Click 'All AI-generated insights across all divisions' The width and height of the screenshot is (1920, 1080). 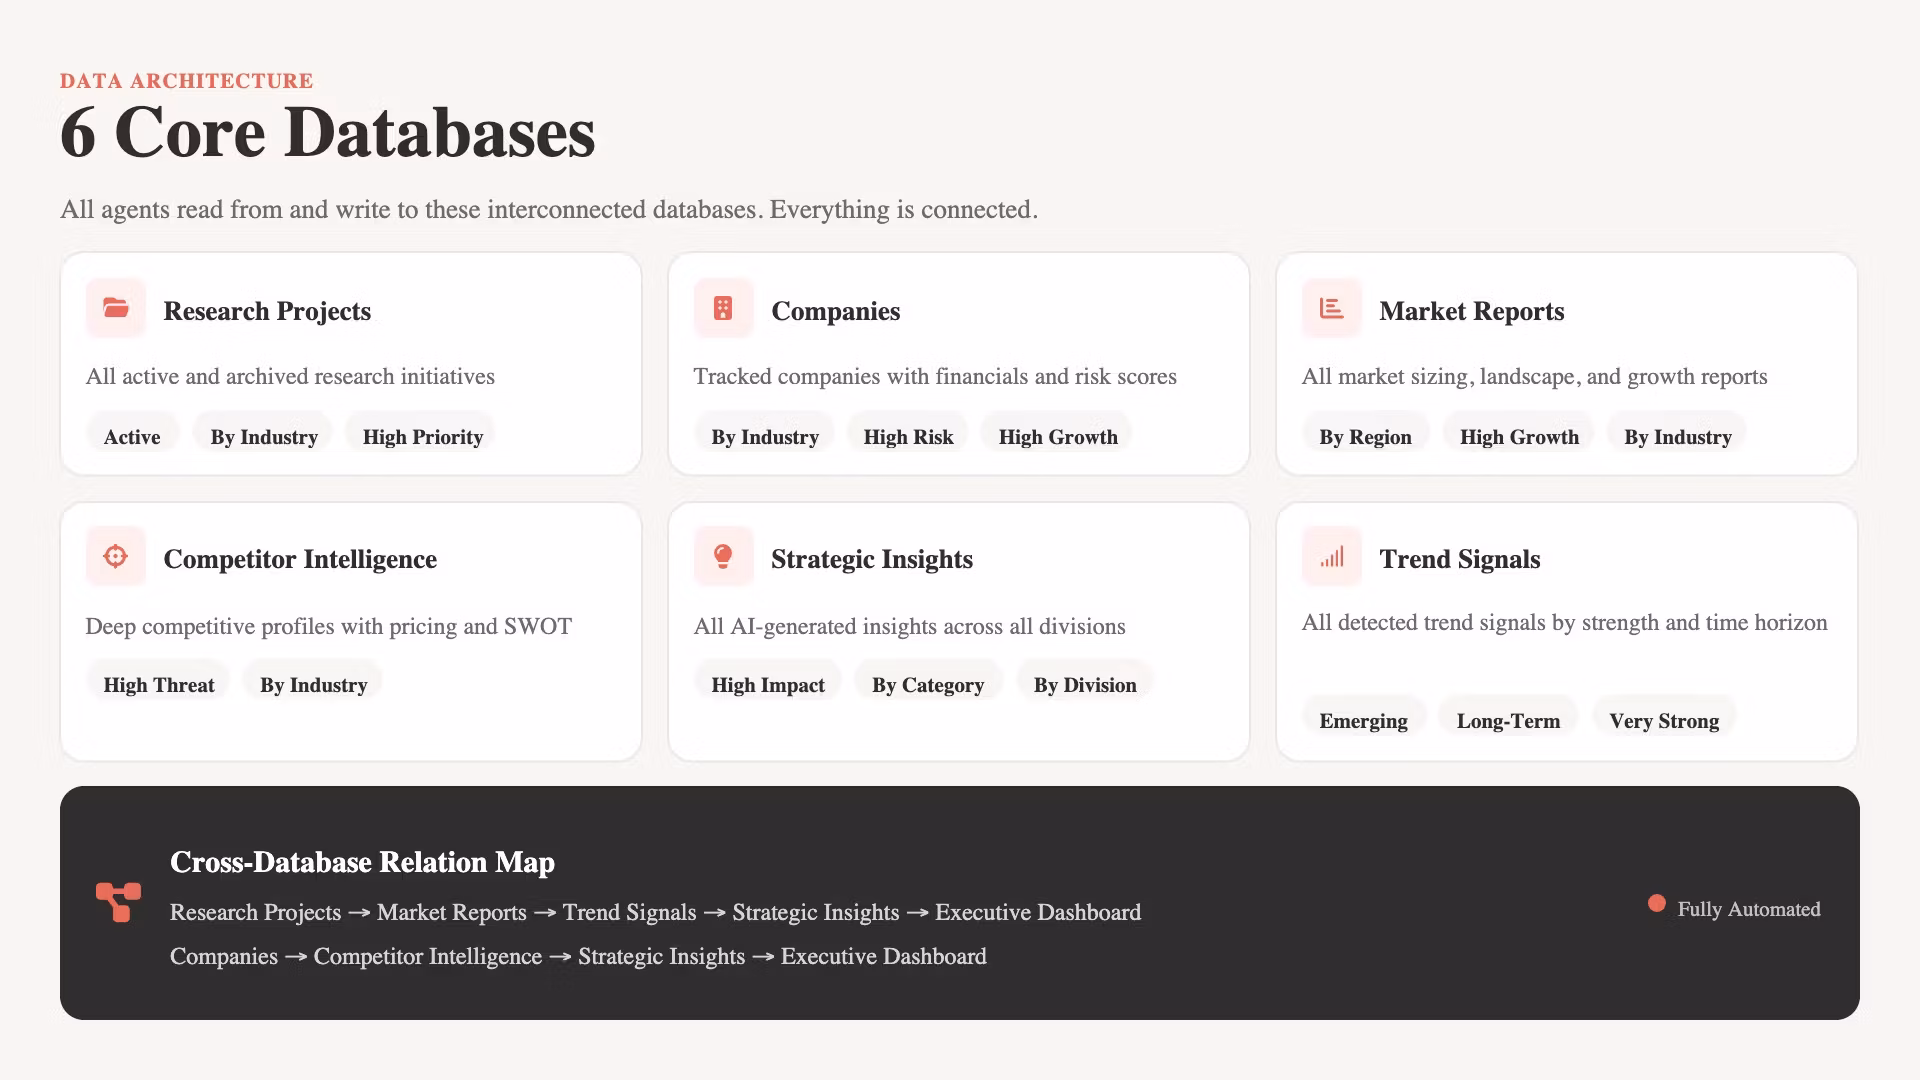(x=909, y=626)
